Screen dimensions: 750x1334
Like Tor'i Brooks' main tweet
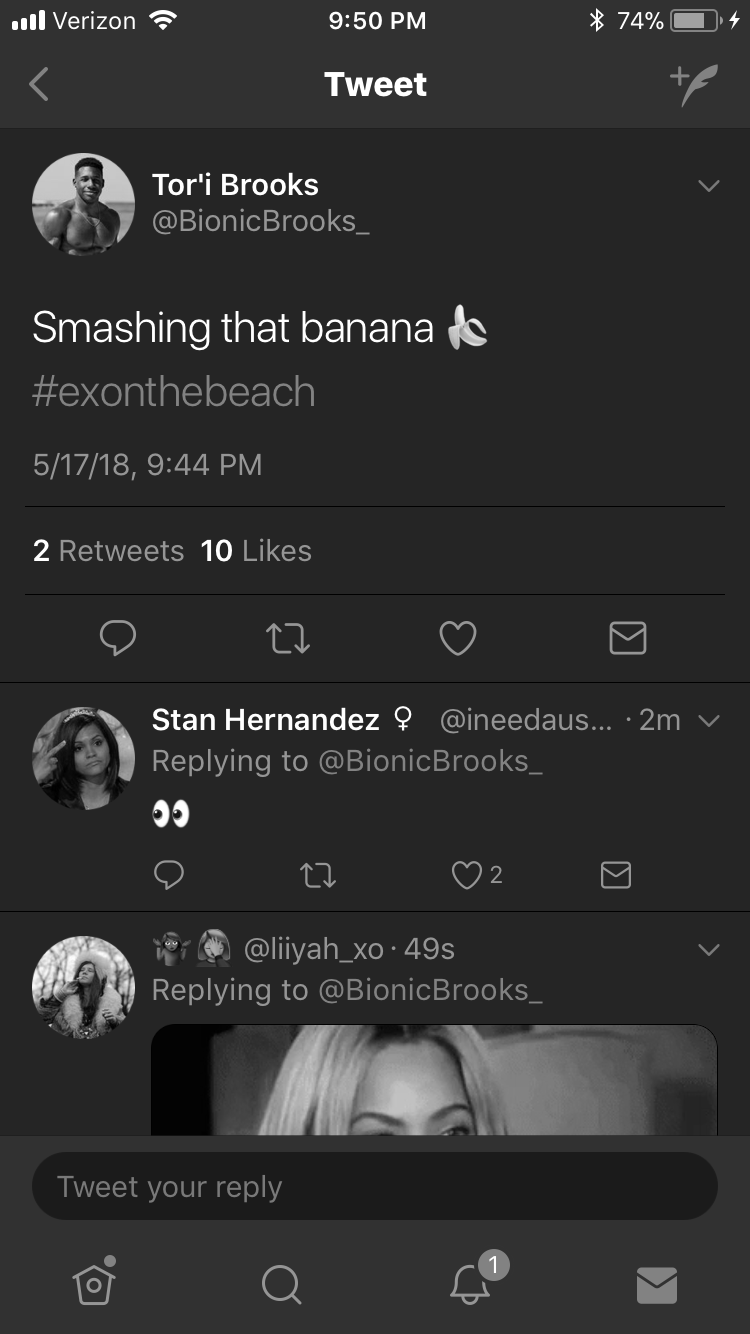[458, 638]
